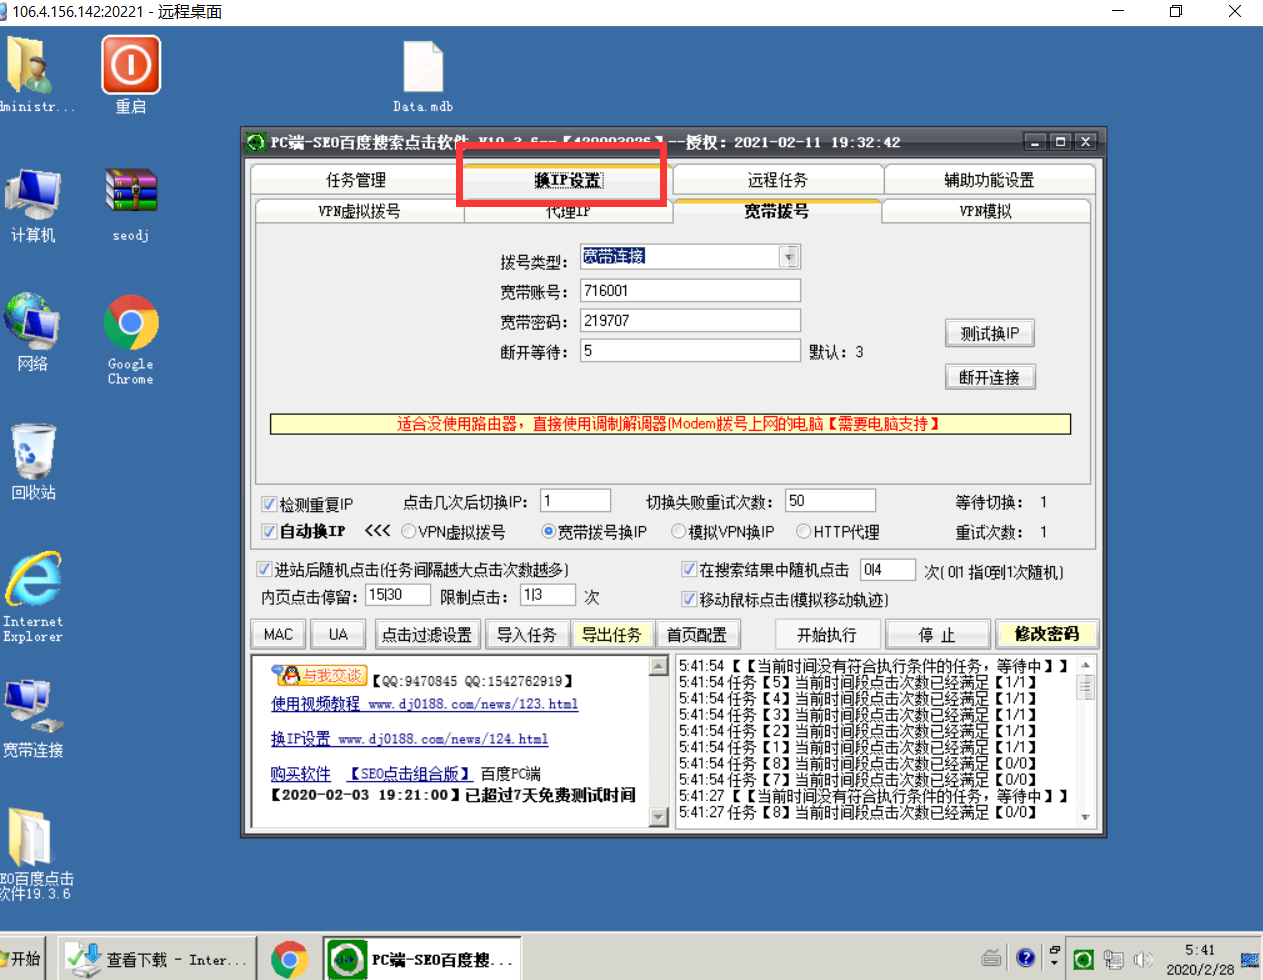Select the 模拟VPN换IP radio button
The width and height of the screenshot is (1263, 980).
pyautogui.click(x=679, y=531)
